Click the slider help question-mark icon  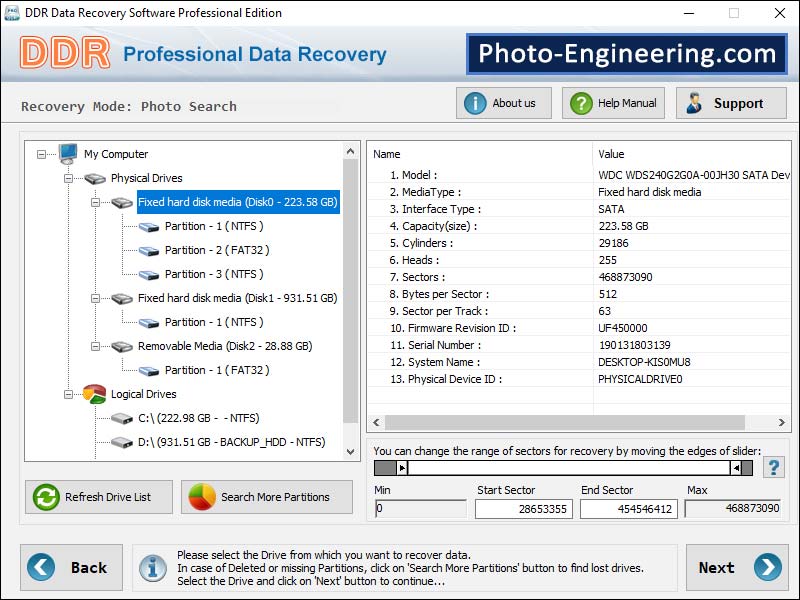773,467
